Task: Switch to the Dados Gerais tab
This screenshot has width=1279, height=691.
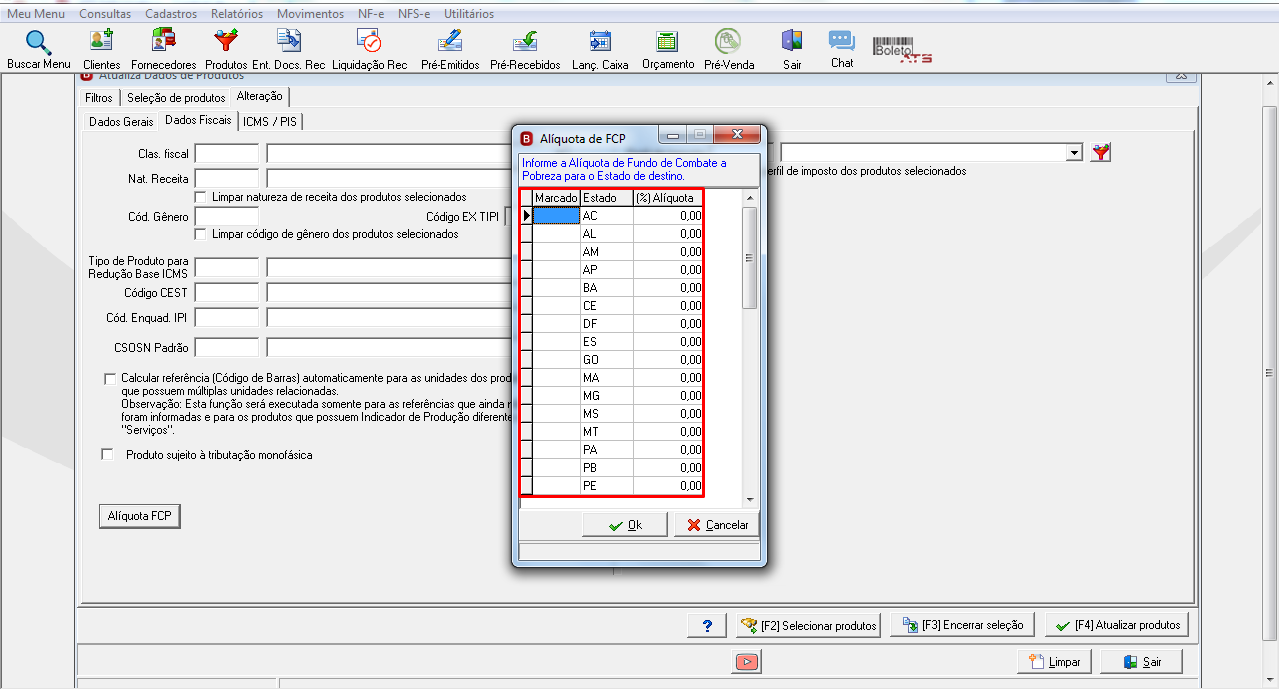Action: pyautogui.click(x=121, y=121)
